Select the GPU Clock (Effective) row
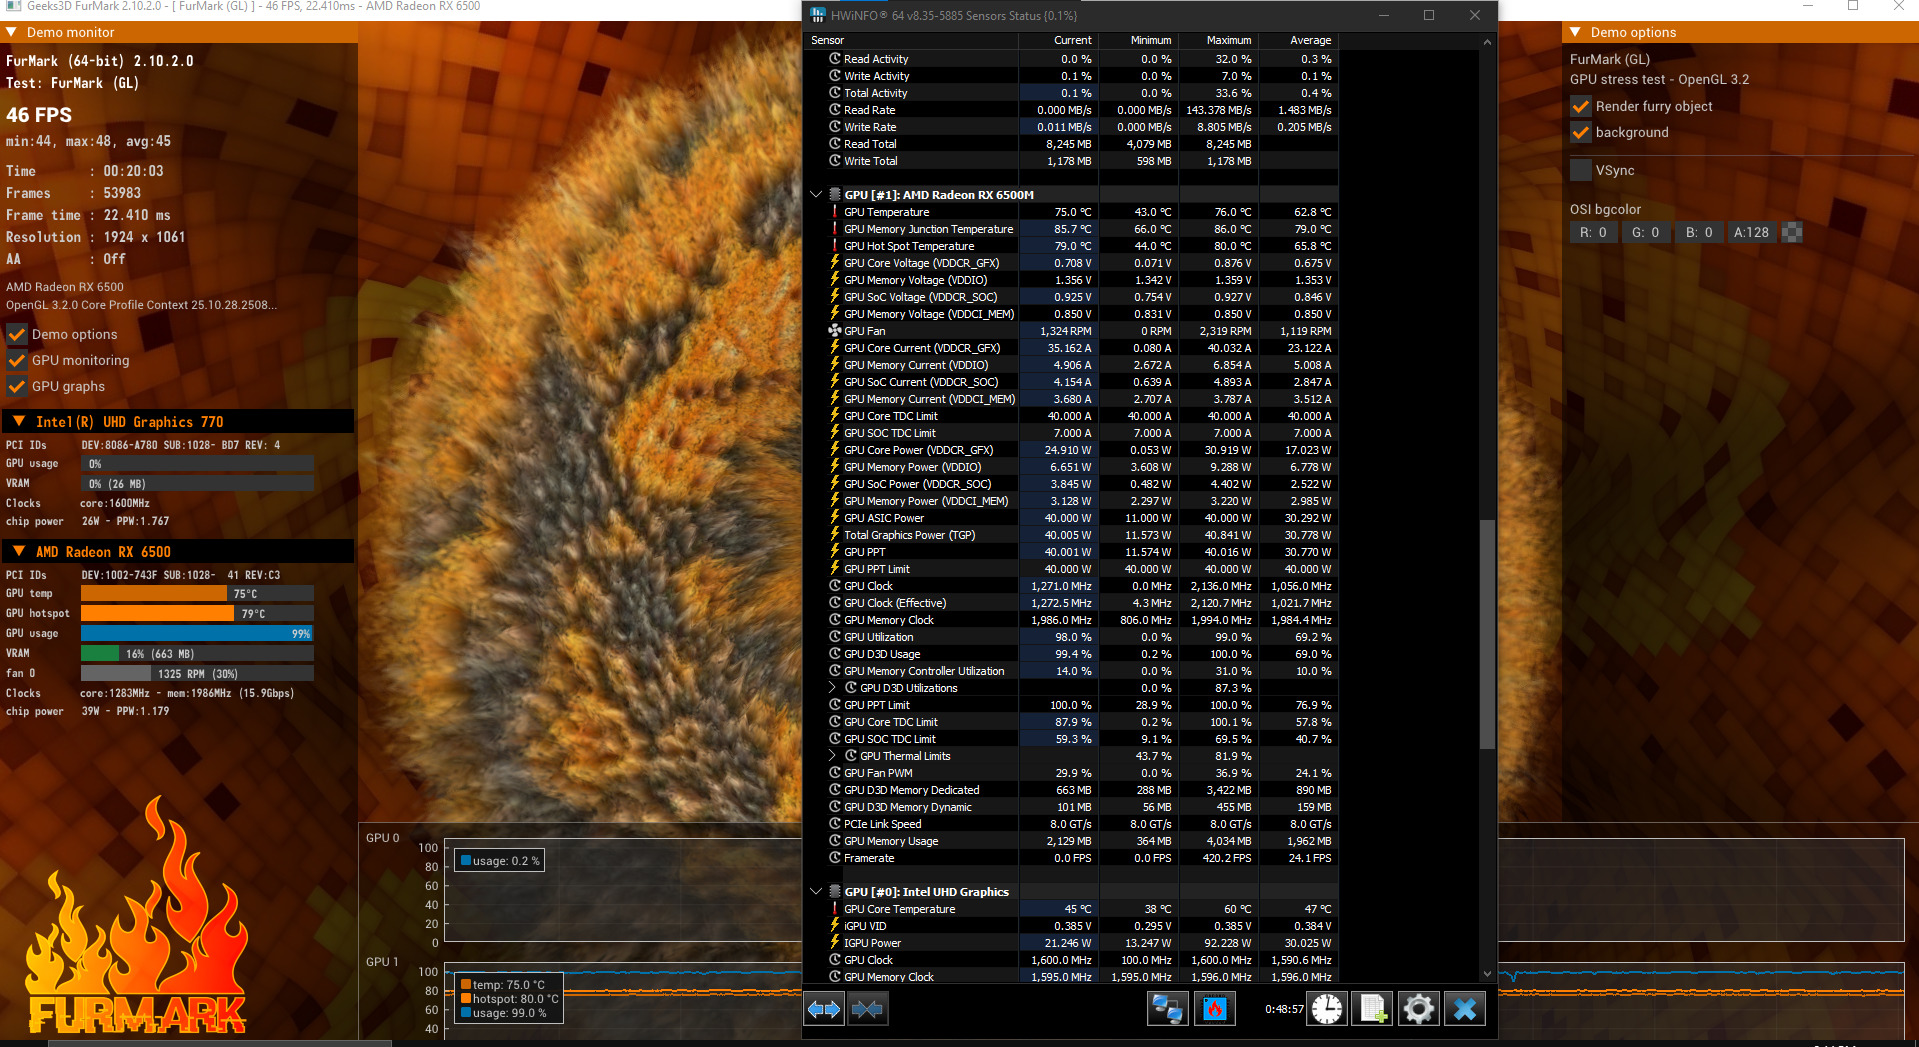The width and height of the screenshot is (1919, 1047). coord(1072,603)
